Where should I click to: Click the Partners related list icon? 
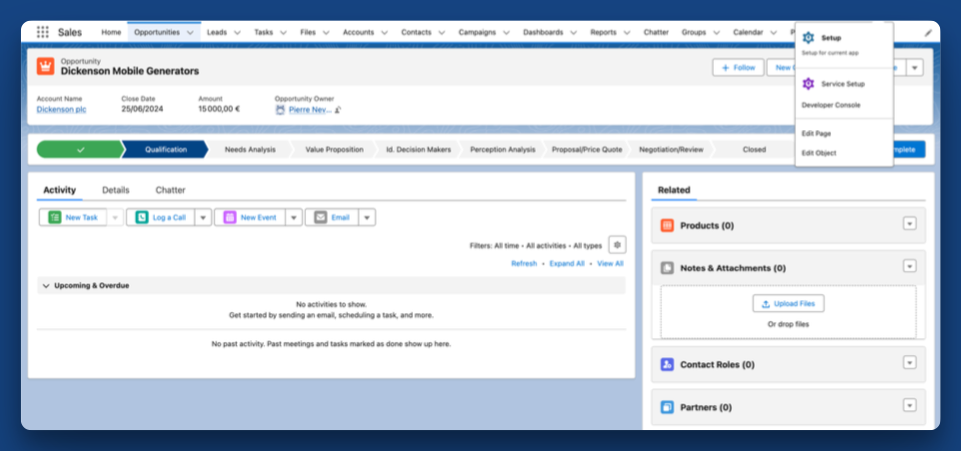(x=667, y=407)
